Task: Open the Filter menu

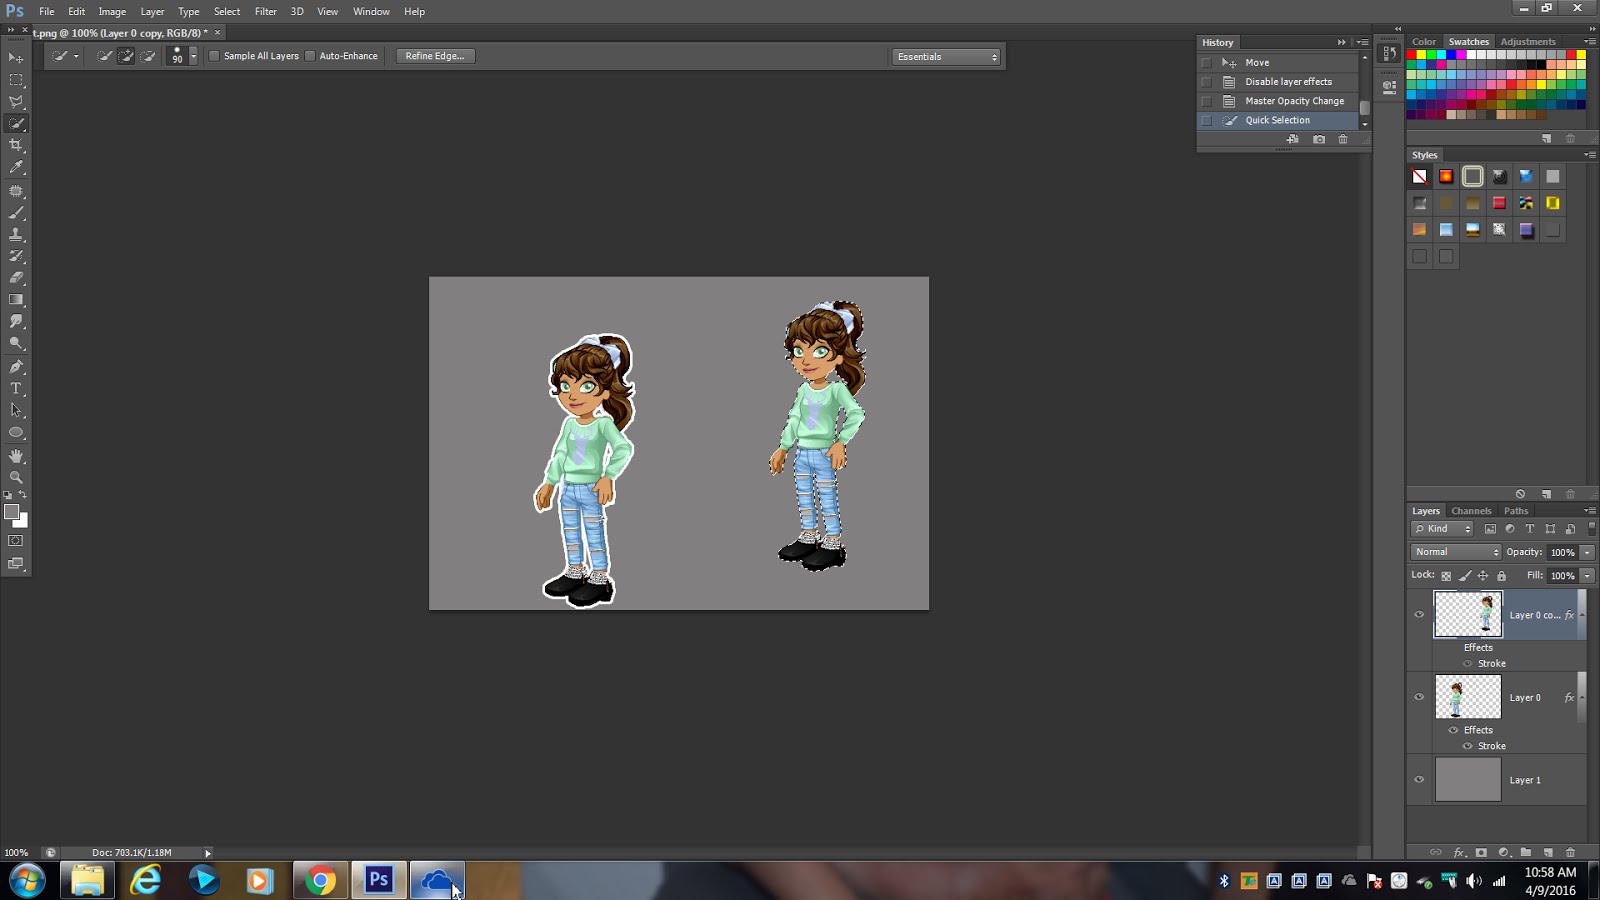Action: [265, 12]
